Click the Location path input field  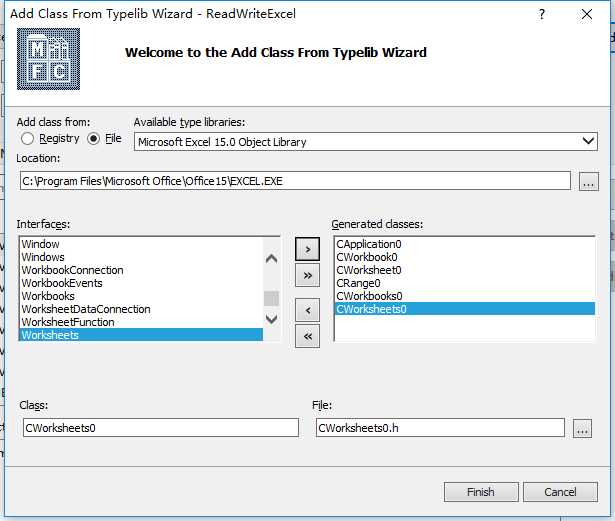tap(295, 181)
